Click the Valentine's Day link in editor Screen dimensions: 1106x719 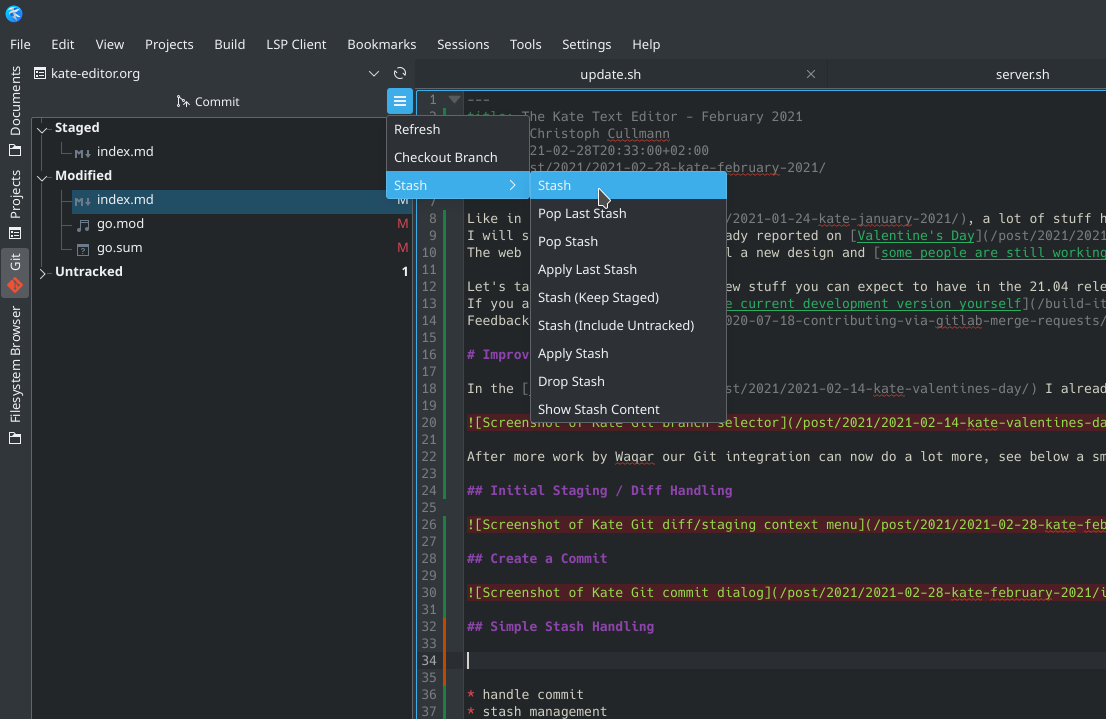(x=916, y=236)
